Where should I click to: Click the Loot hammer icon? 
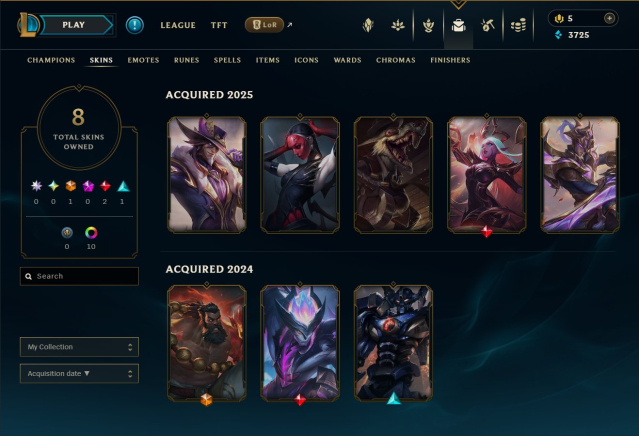pos(488,25)
